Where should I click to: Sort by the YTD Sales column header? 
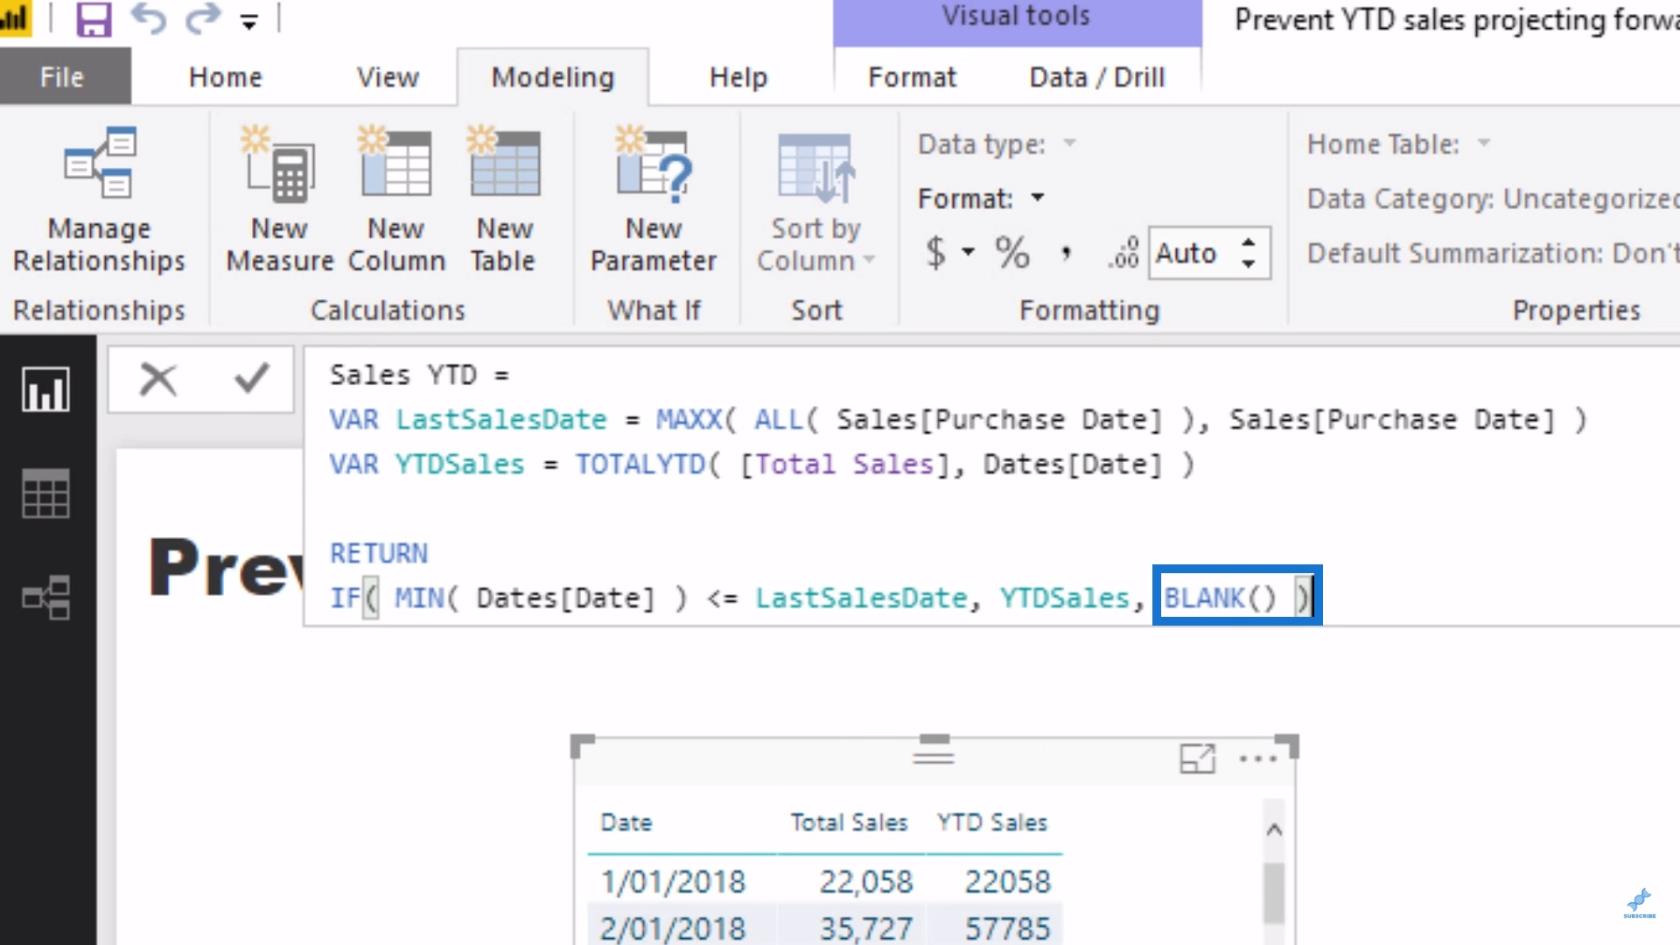pos(992,822)
